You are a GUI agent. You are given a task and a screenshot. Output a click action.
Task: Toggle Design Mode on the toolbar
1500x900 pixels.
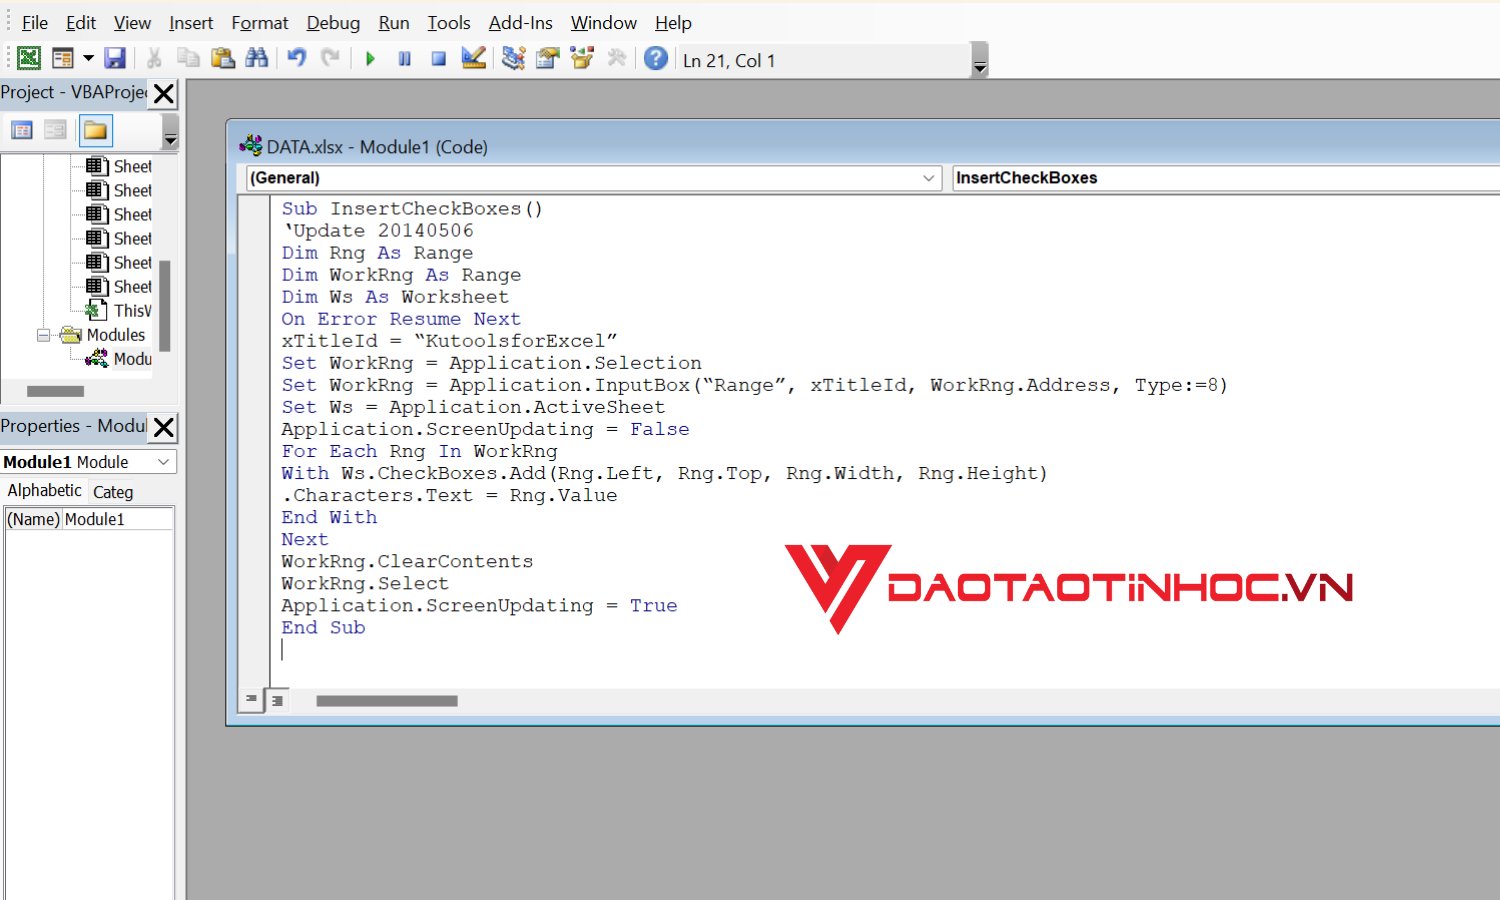(473, 58)
